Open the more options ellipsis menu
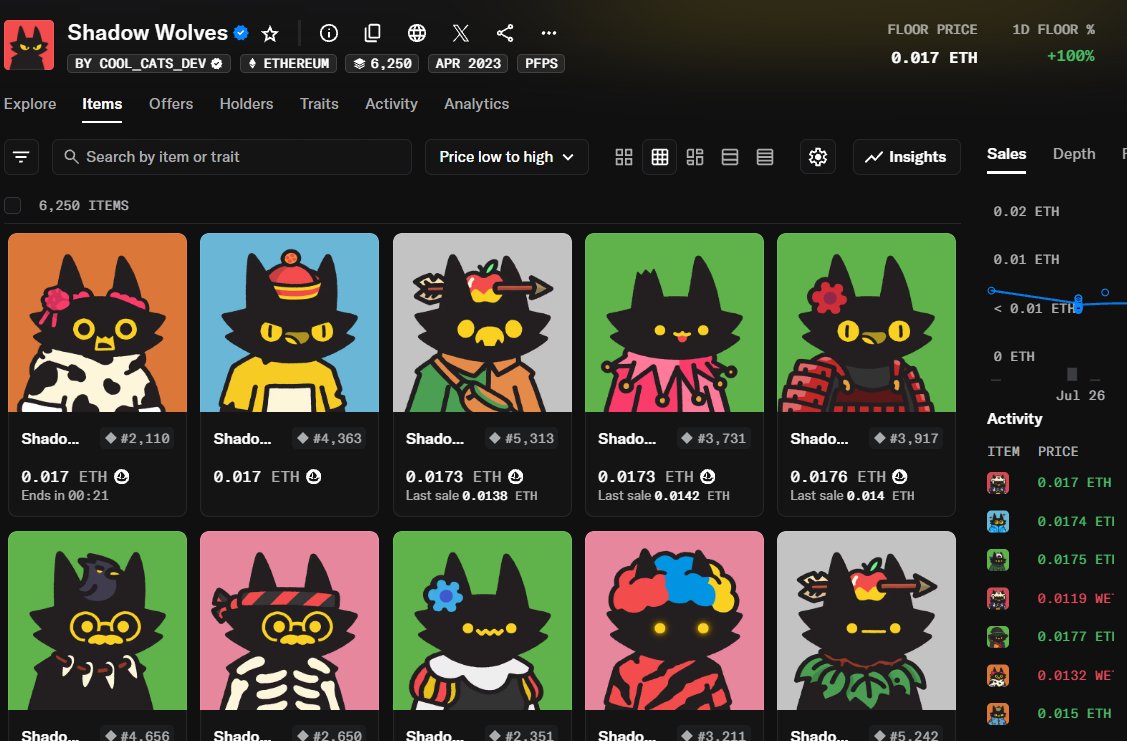This screenshot has width=1127, height=741. pyautogui.click(x=549, y=33)
